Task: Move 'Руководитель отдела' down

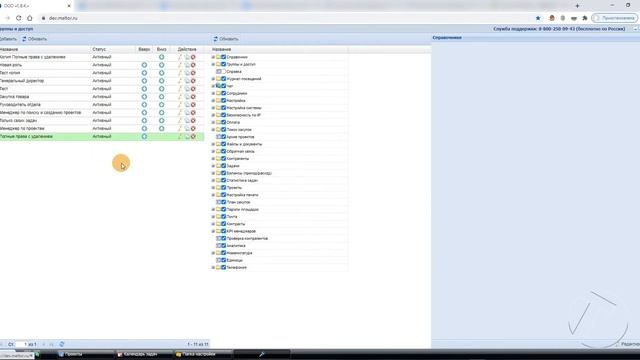Action: point(162,104)
